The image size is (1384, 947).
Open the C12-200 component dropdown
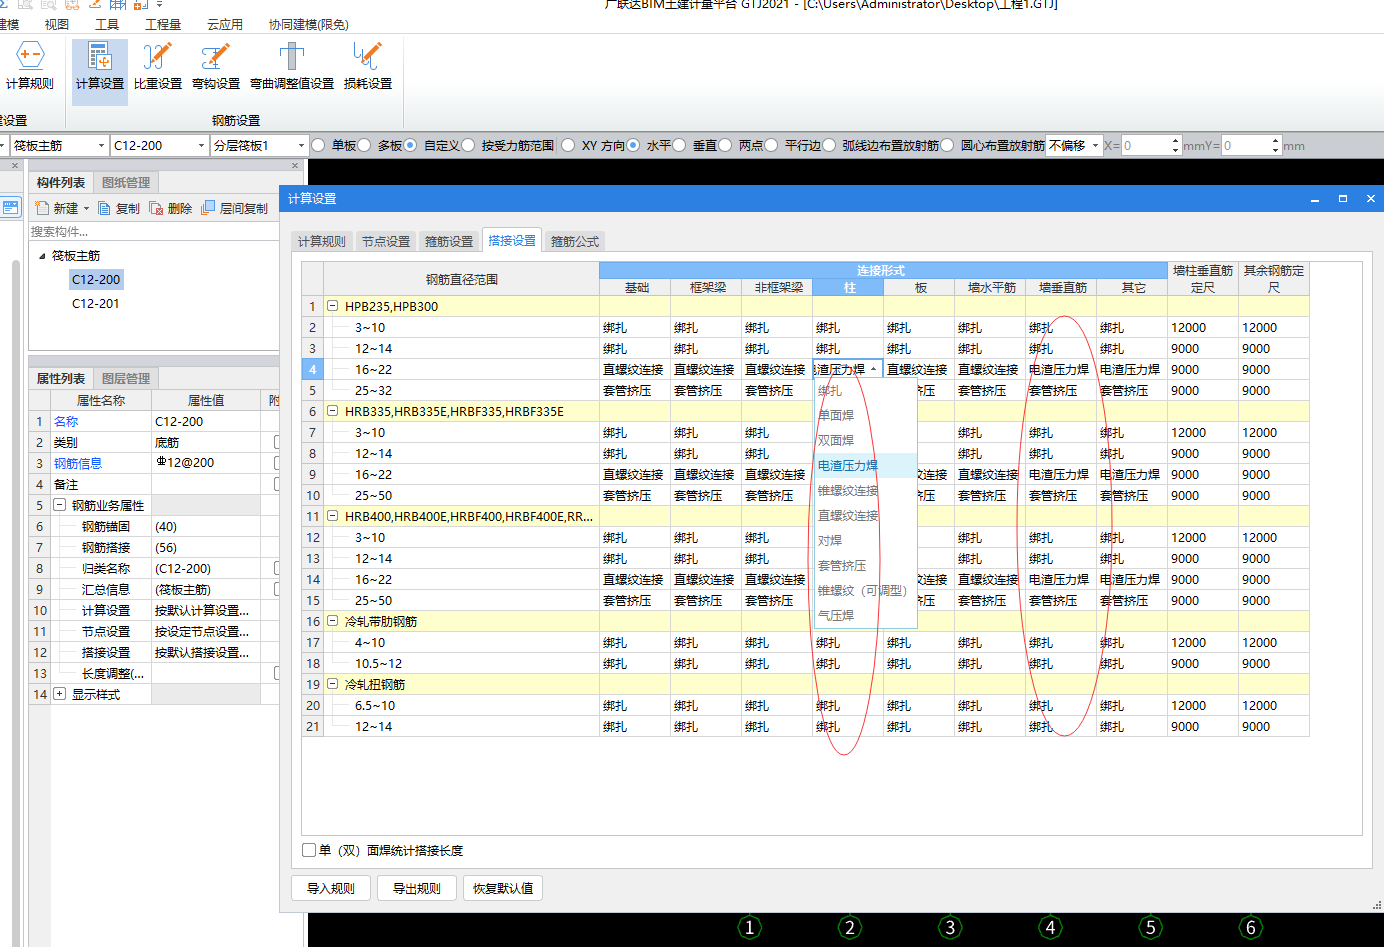coord(201,146)
